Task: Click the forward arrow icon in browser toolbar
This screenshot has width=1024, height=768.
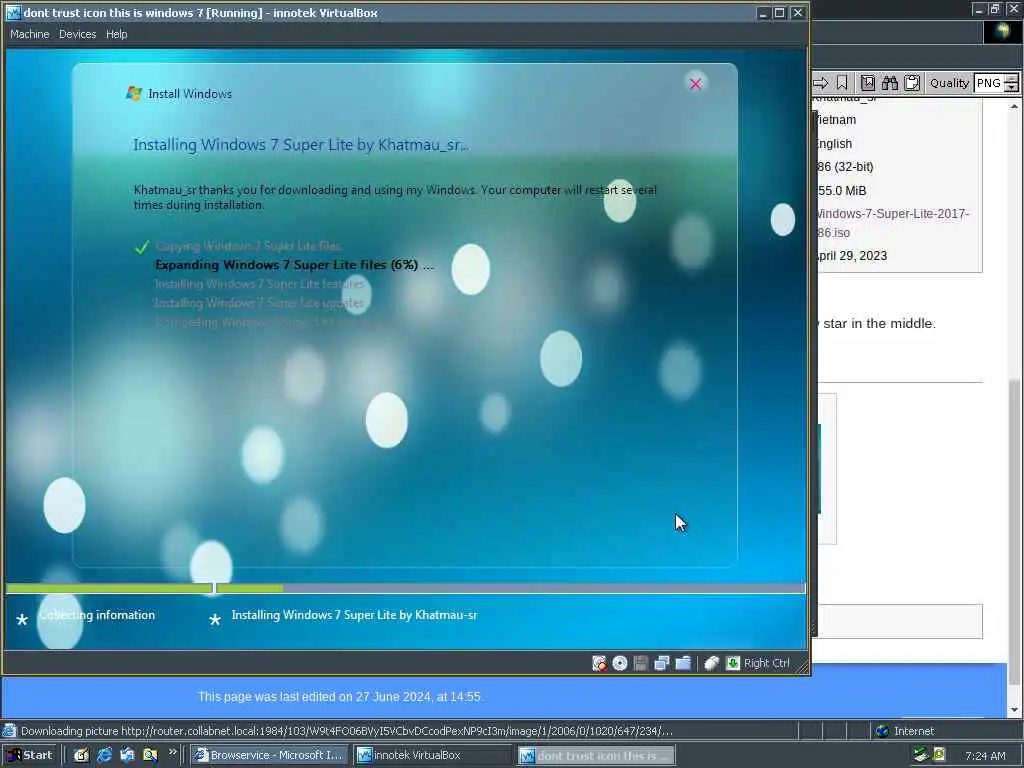Action: point(820,83)
